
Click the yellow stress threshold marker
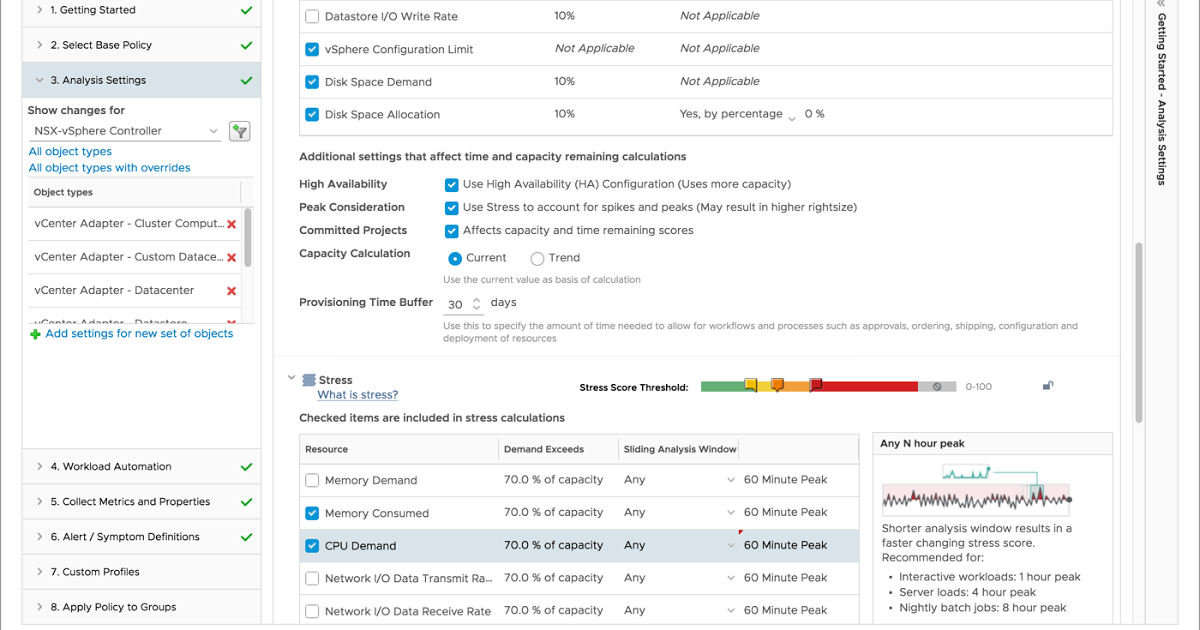(751, 385)
